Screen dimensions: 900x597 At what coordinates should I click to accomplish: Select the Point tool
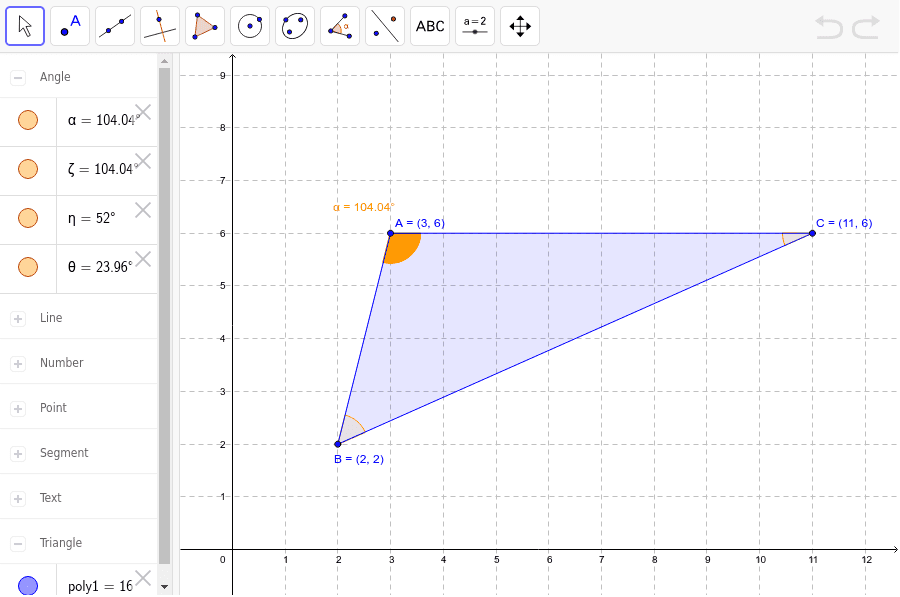point(70,26)
